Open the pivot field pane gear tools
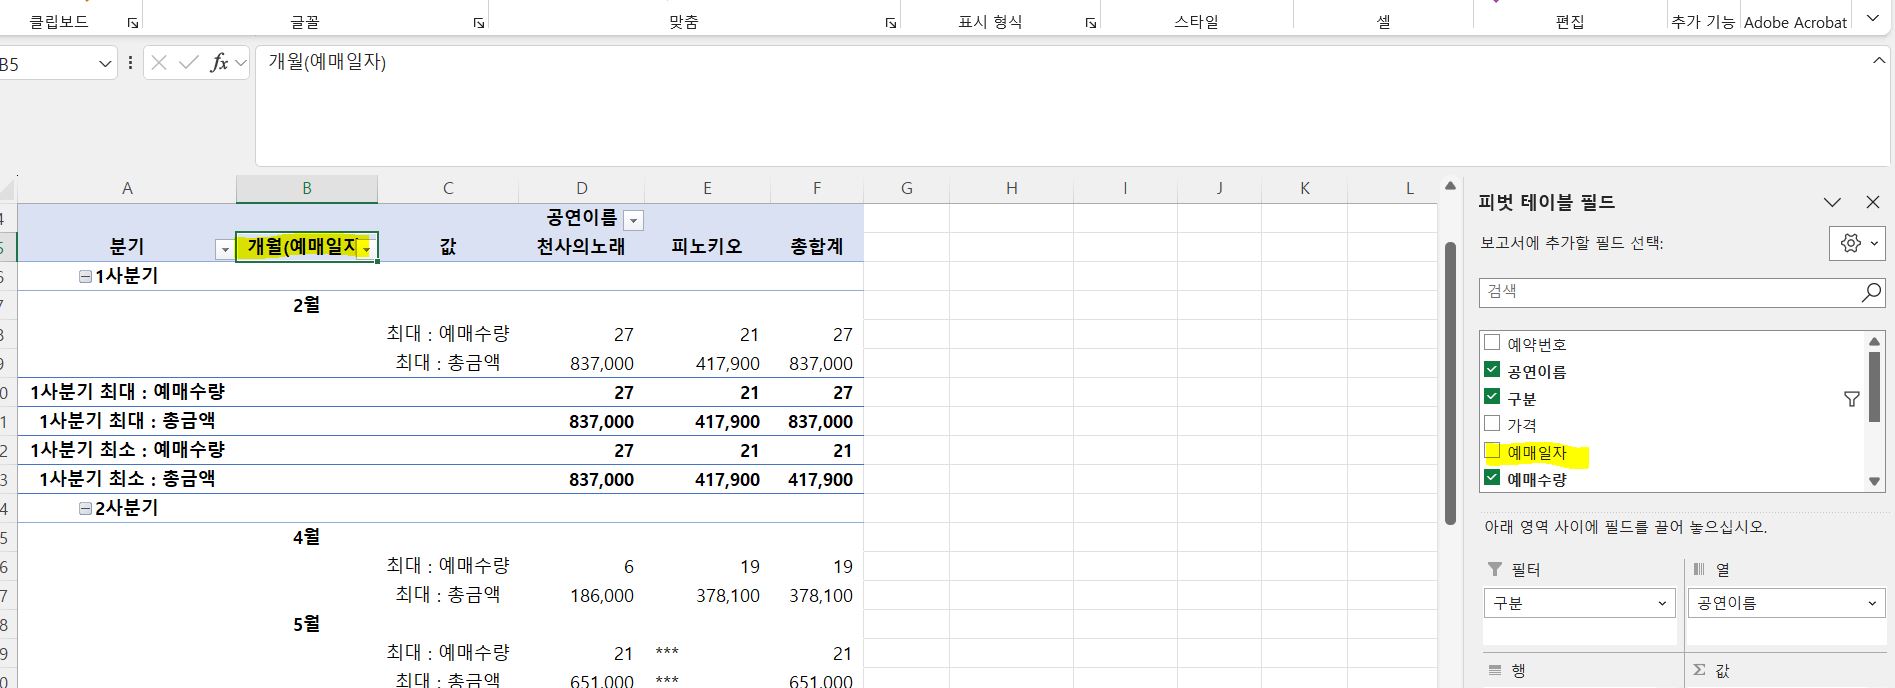The height and width of the screenshot is (688, 1895). 1857,243
